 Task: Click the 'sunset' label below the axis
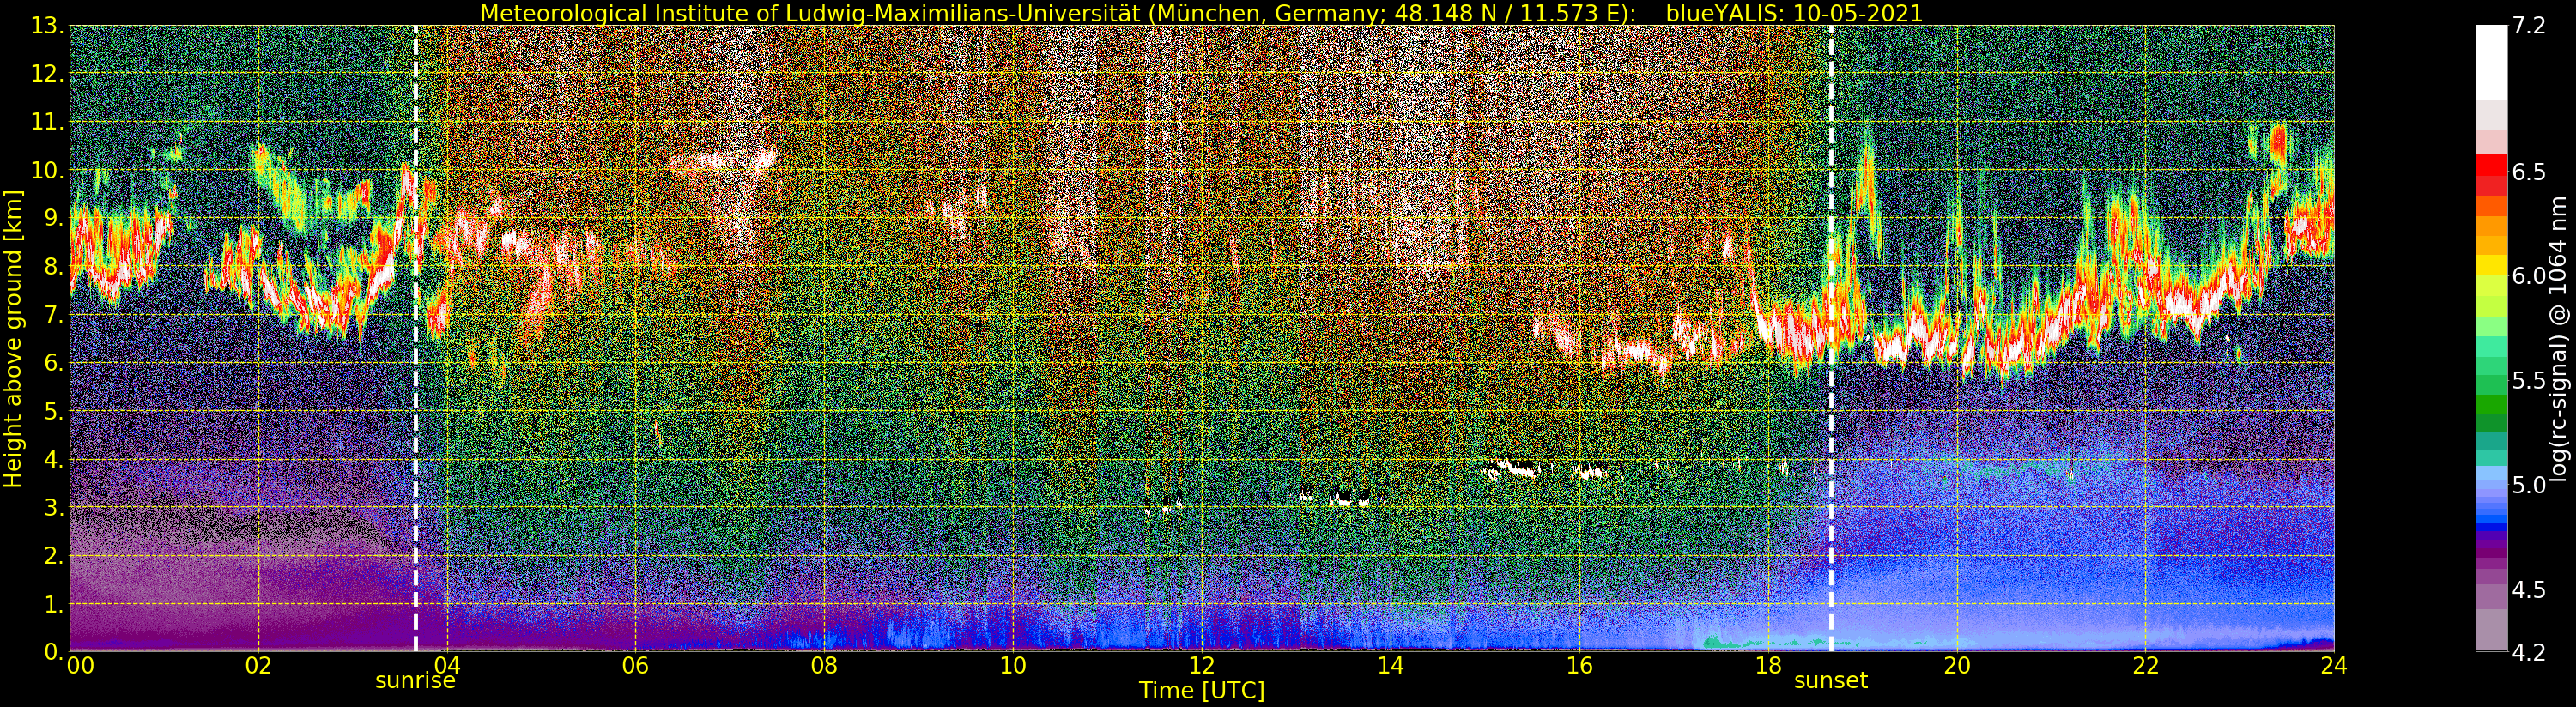coord(1831,680)
